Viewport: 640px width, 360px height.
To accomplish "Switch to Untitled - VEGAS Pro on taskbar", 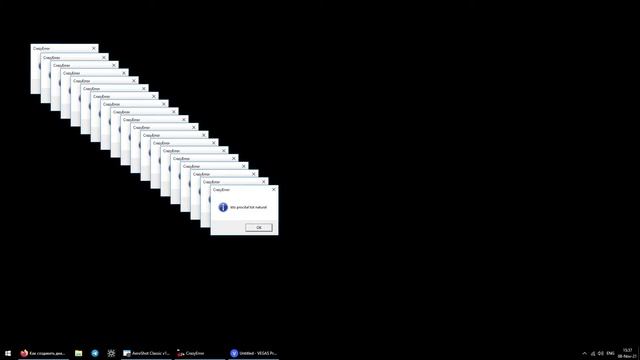I will click(253, 353).
